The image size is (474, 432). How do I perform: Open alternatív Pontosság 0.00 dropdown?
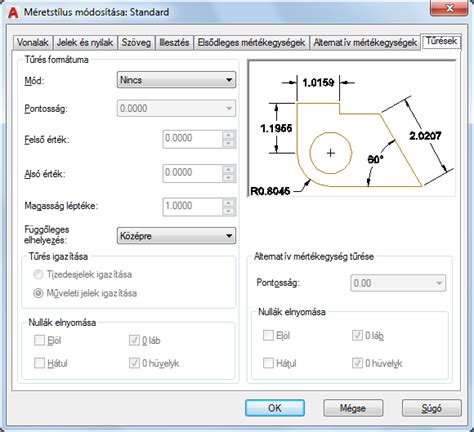click(398, 283)
